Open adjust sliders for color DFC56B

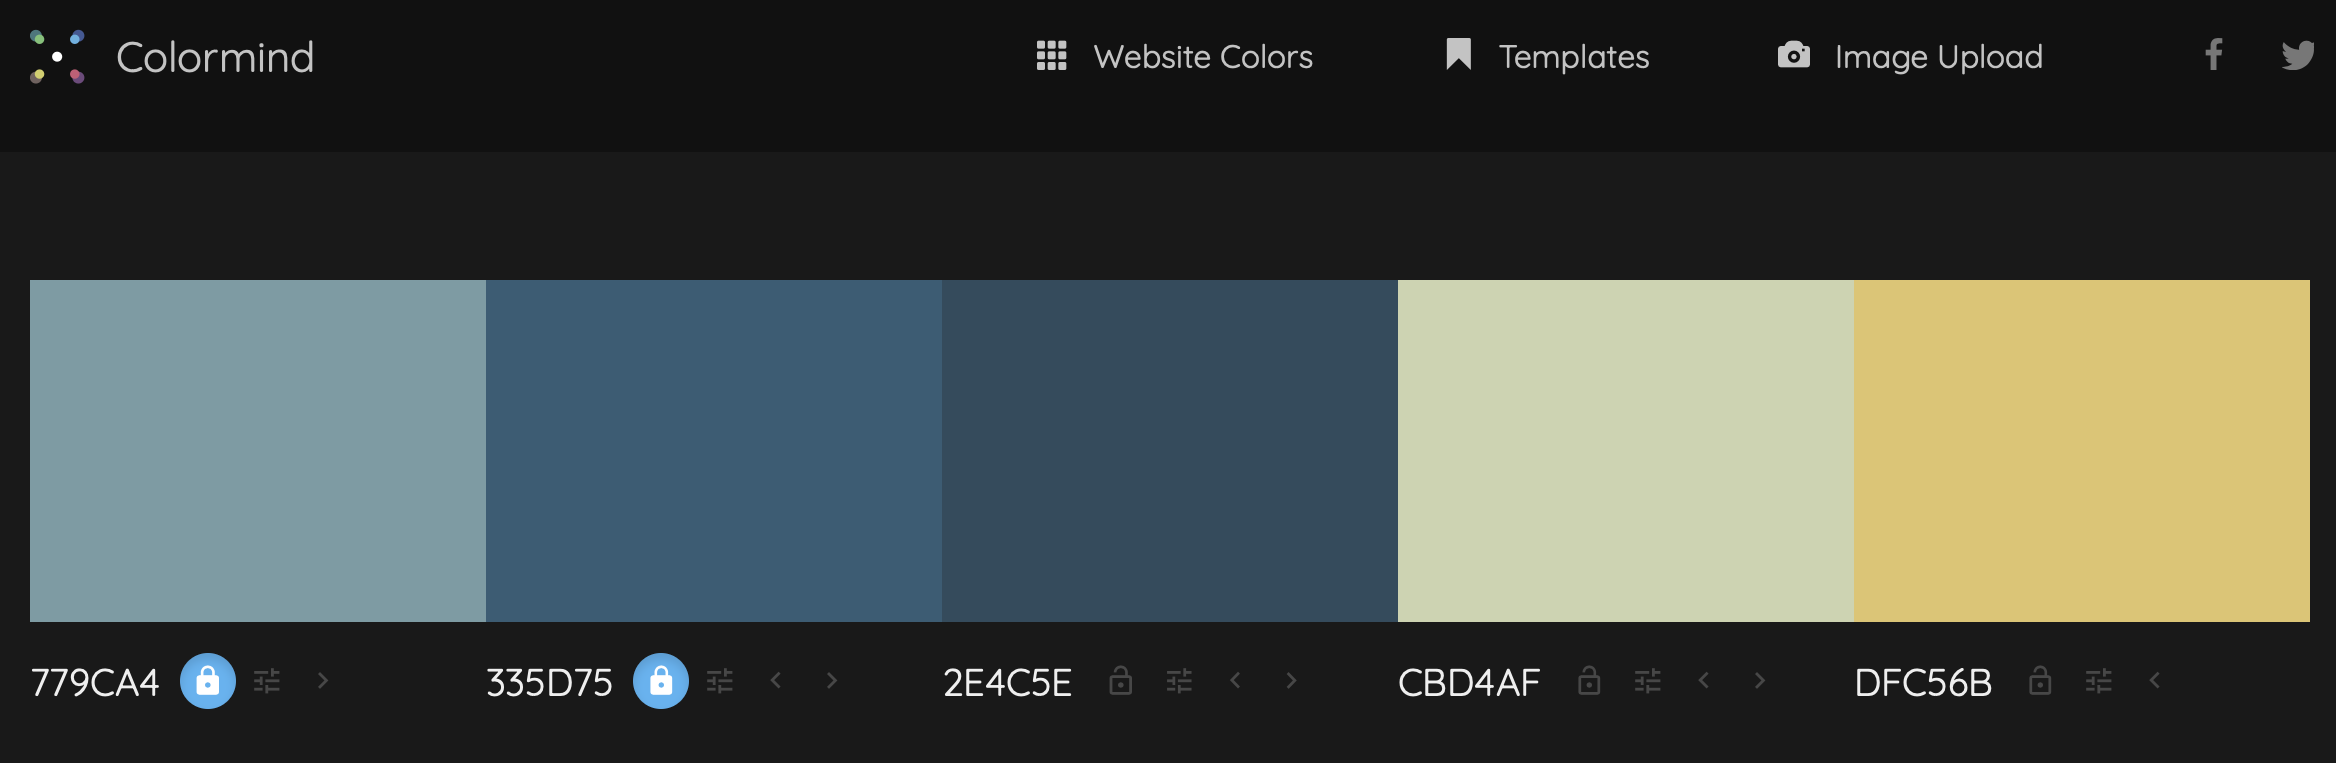click(x=2099, y=681)
